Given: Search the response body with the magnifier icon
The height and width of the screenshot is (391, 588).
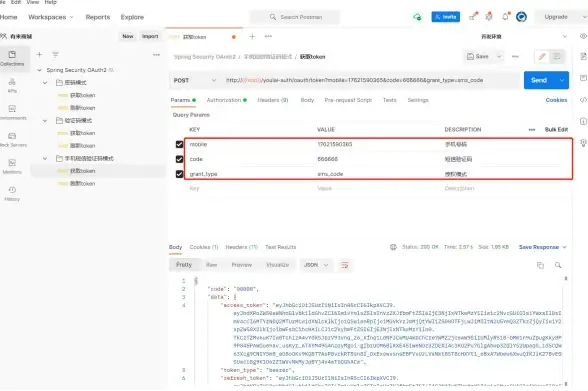Looking at the screenshot, I should [558, 265].
